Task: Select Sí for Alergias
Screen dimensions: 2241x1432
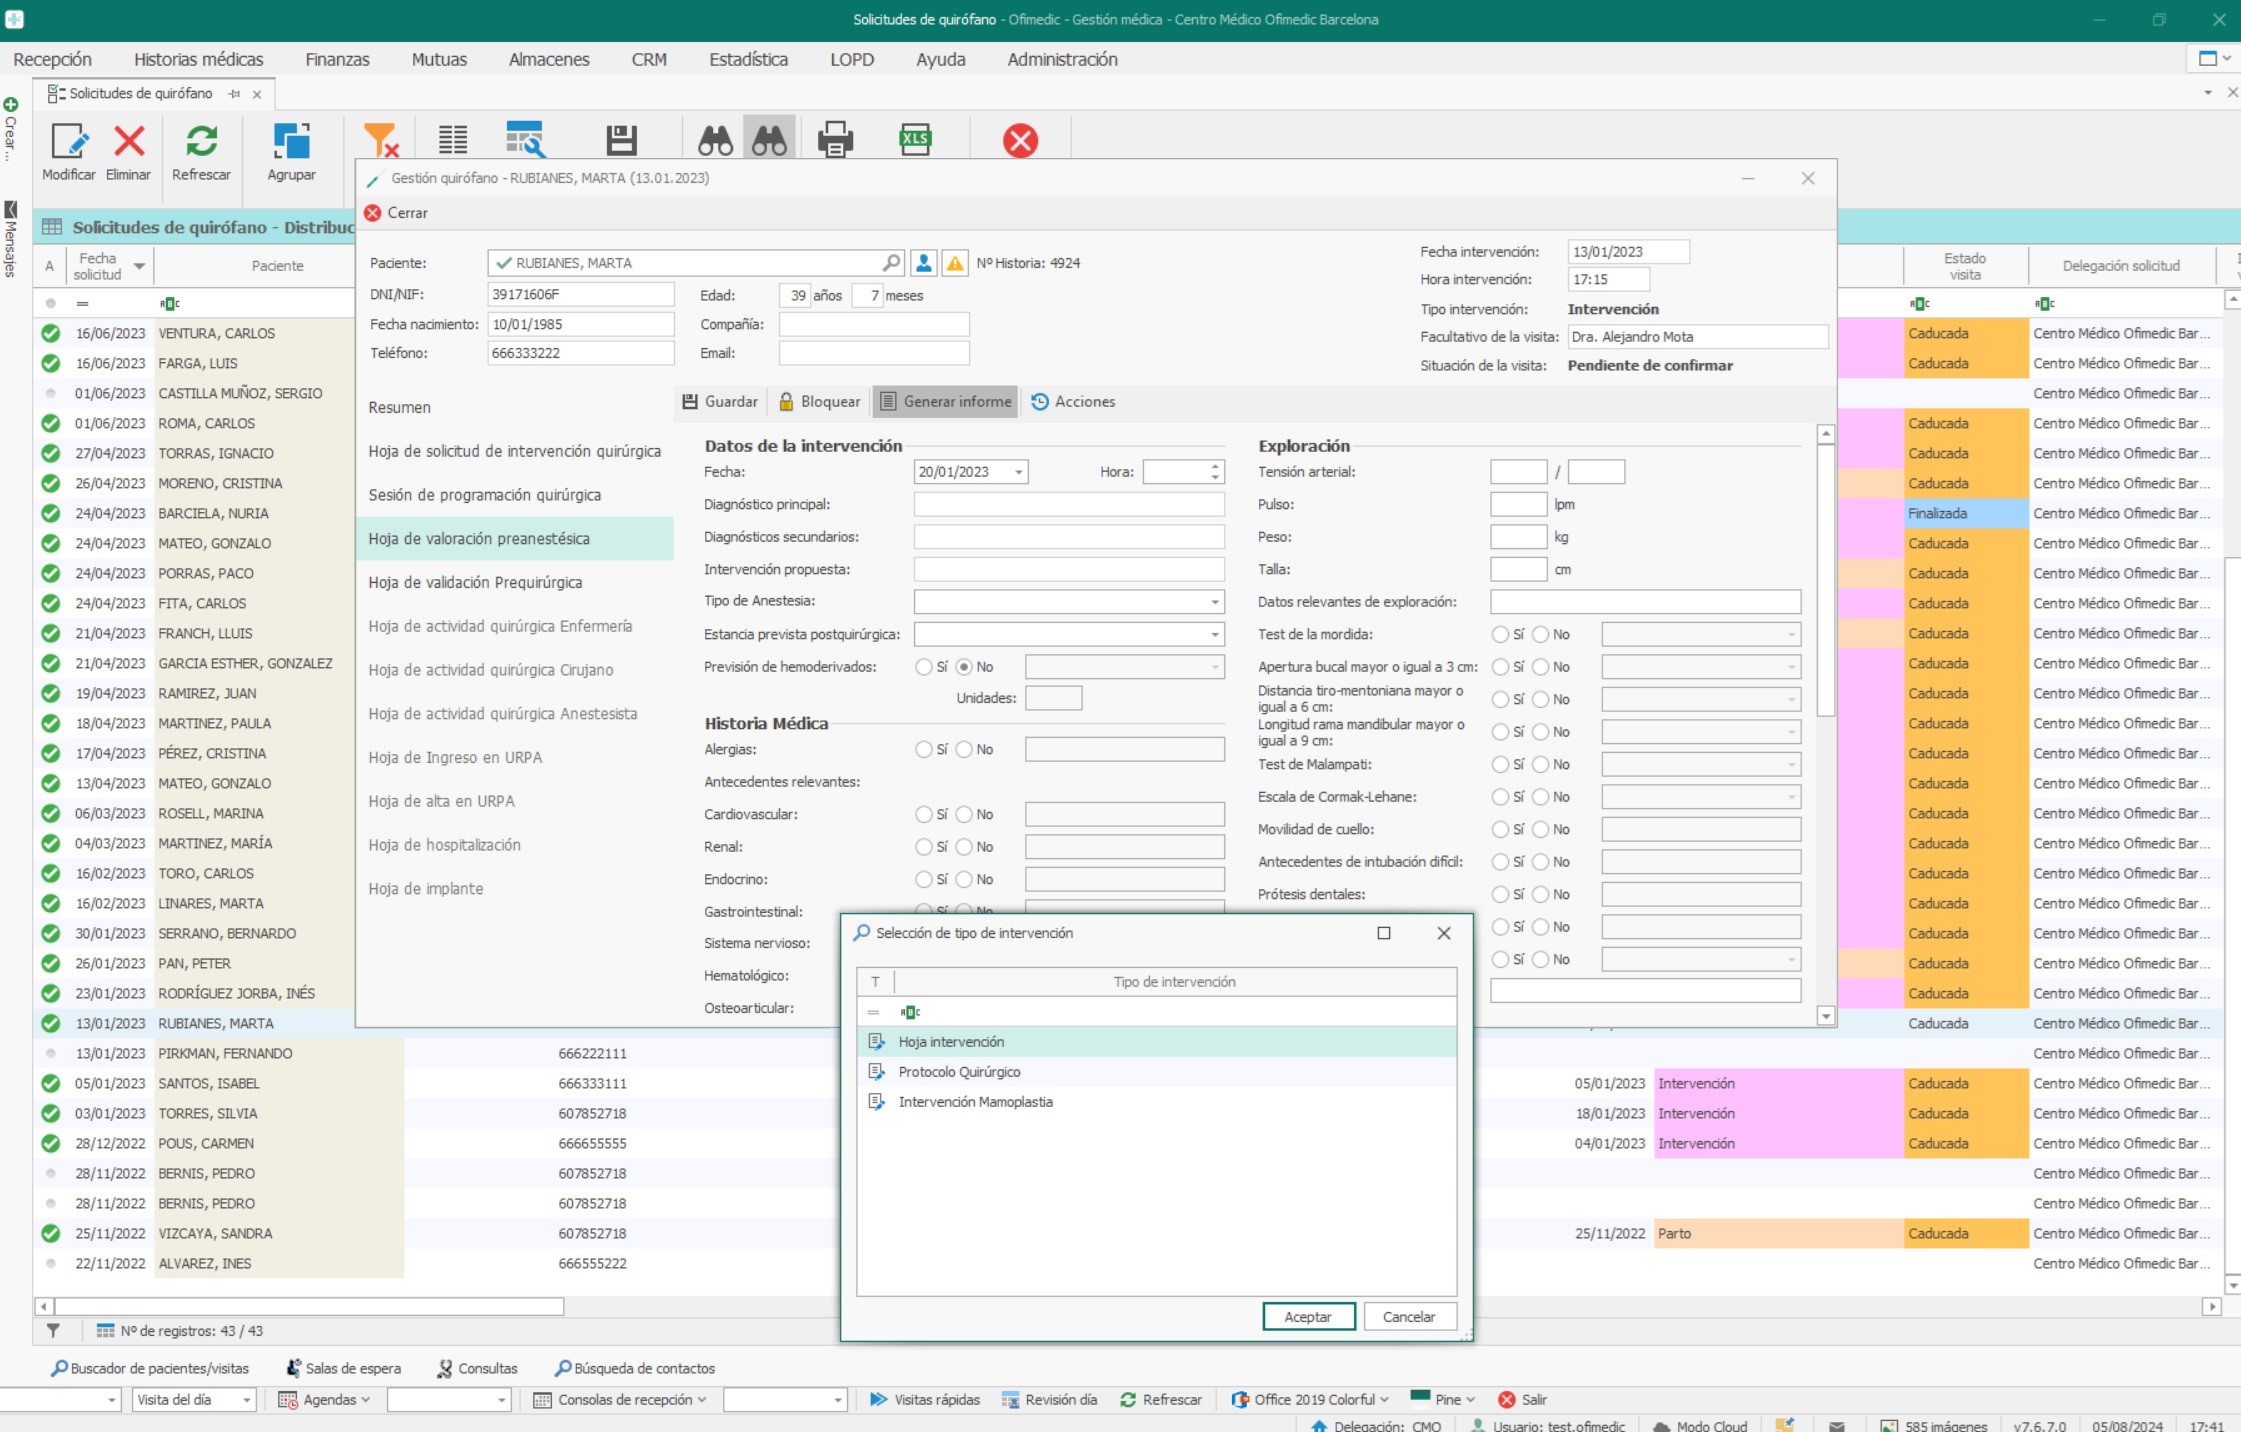Action: coord(924,750)
